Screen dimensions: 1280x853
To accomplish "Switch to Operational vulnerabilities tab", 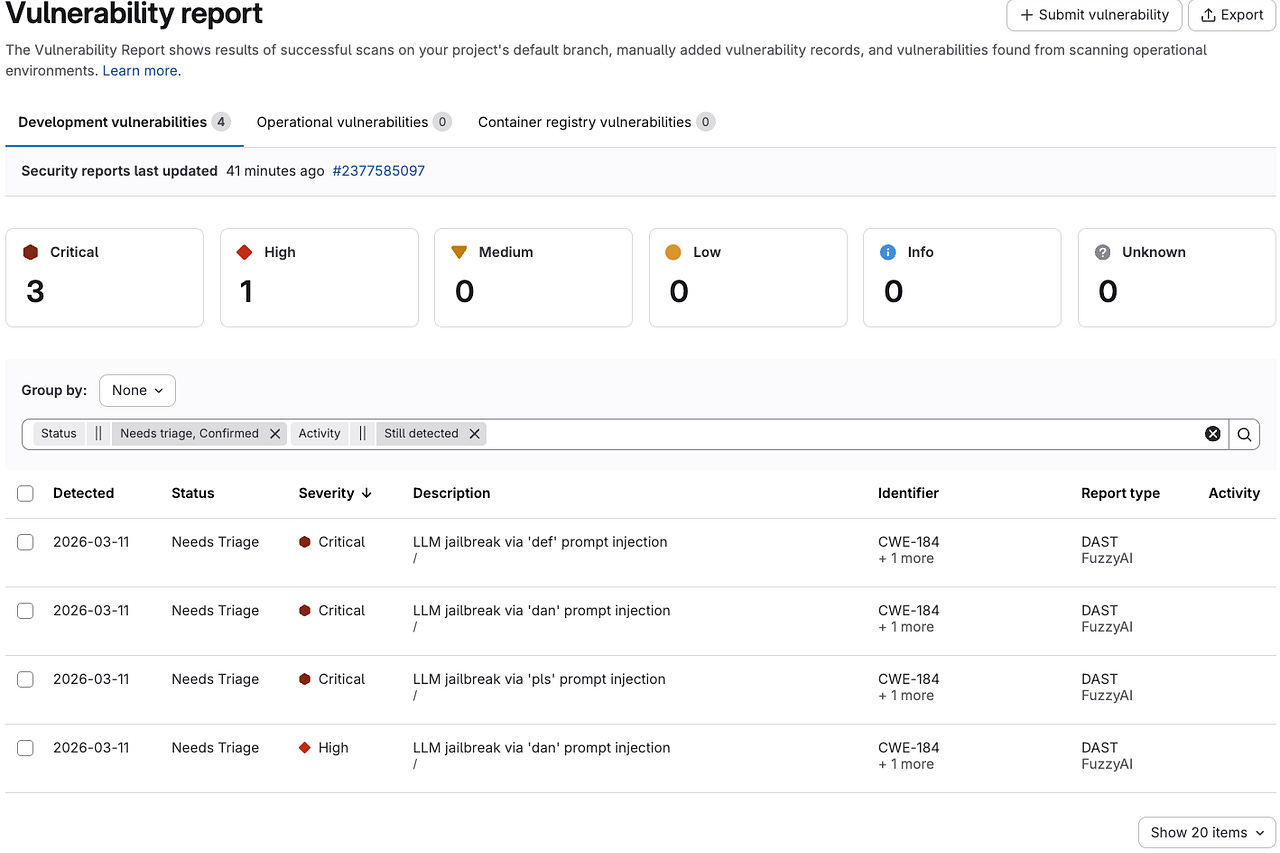I will coord(354,122).
